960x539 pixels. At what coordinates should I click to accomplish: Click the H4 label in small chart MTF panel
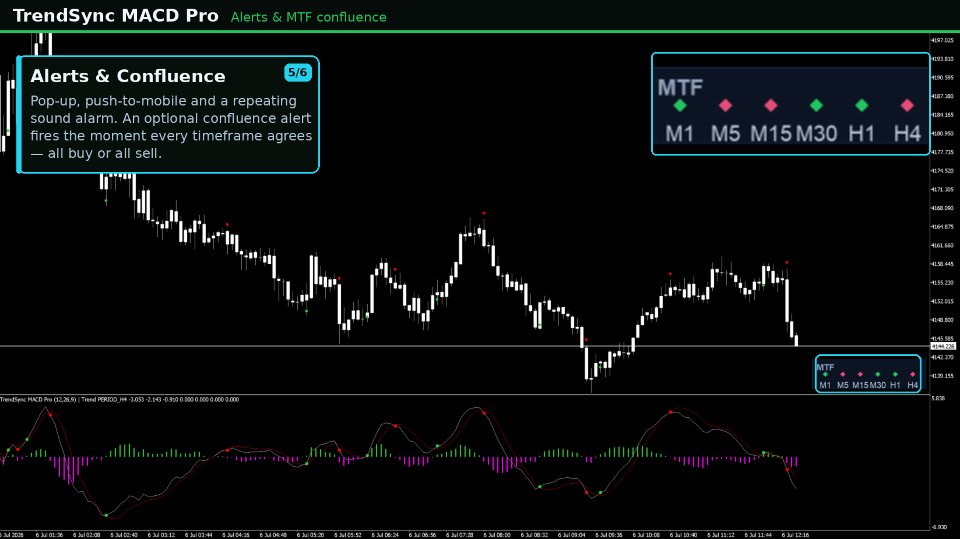click(913, 385)
